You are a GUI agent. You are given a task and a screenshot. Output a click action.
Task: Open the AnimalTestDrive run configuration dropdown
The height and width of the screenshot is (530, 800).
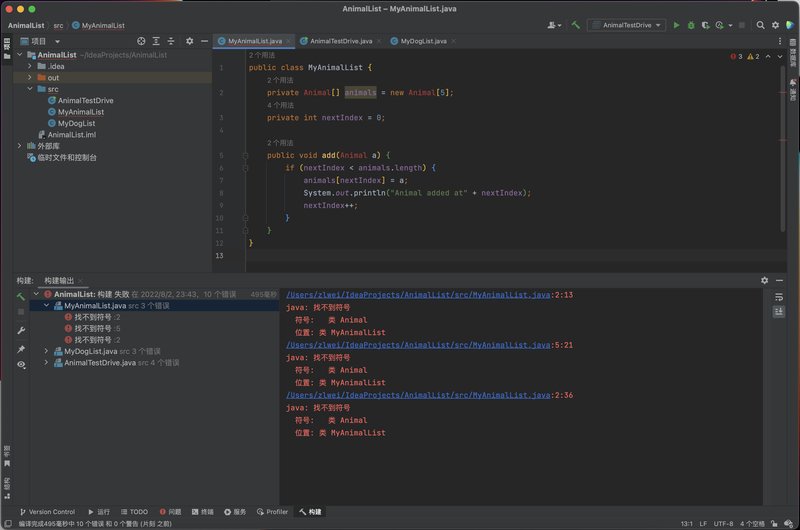point(627,25)
